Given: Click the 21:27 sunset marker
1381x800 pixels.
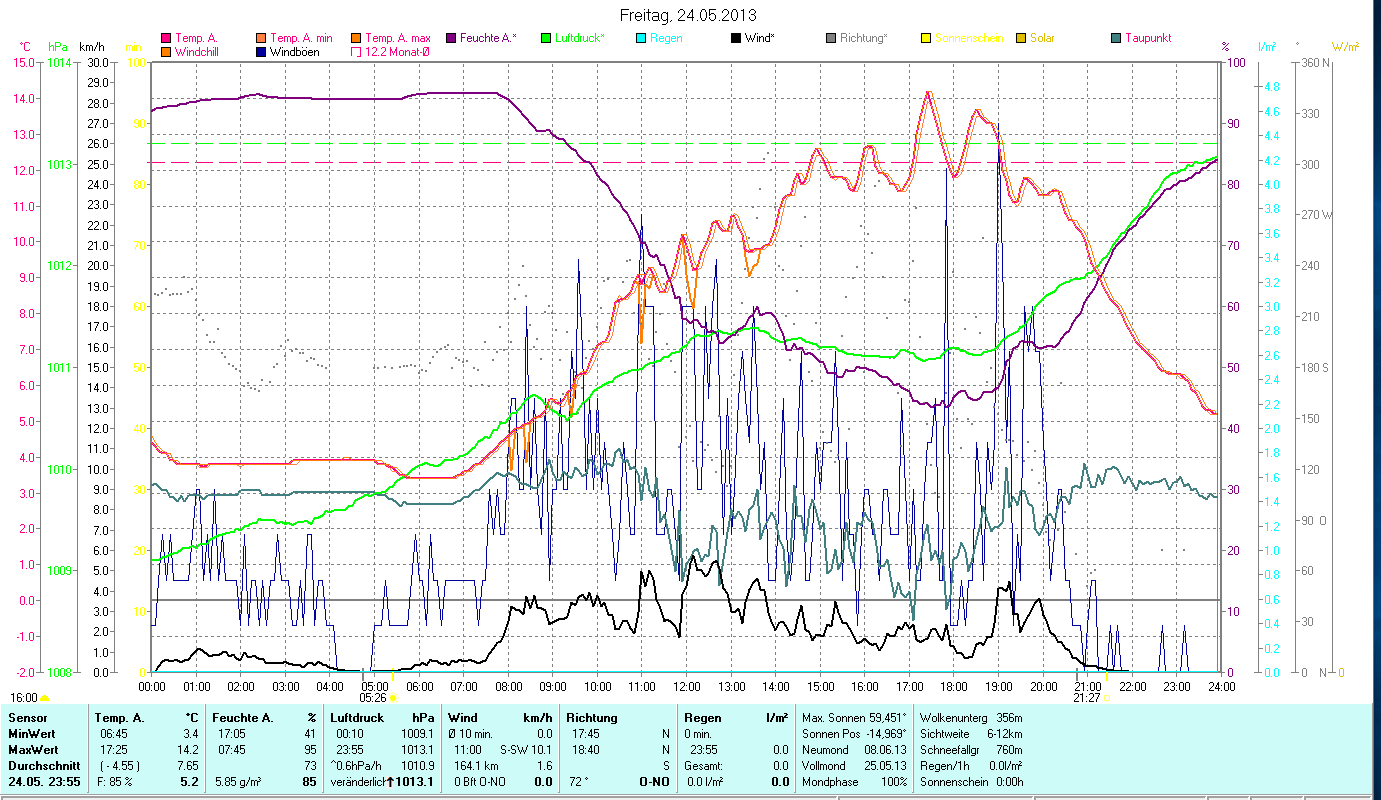Looking at the screenshot, I should [1087, 698].
